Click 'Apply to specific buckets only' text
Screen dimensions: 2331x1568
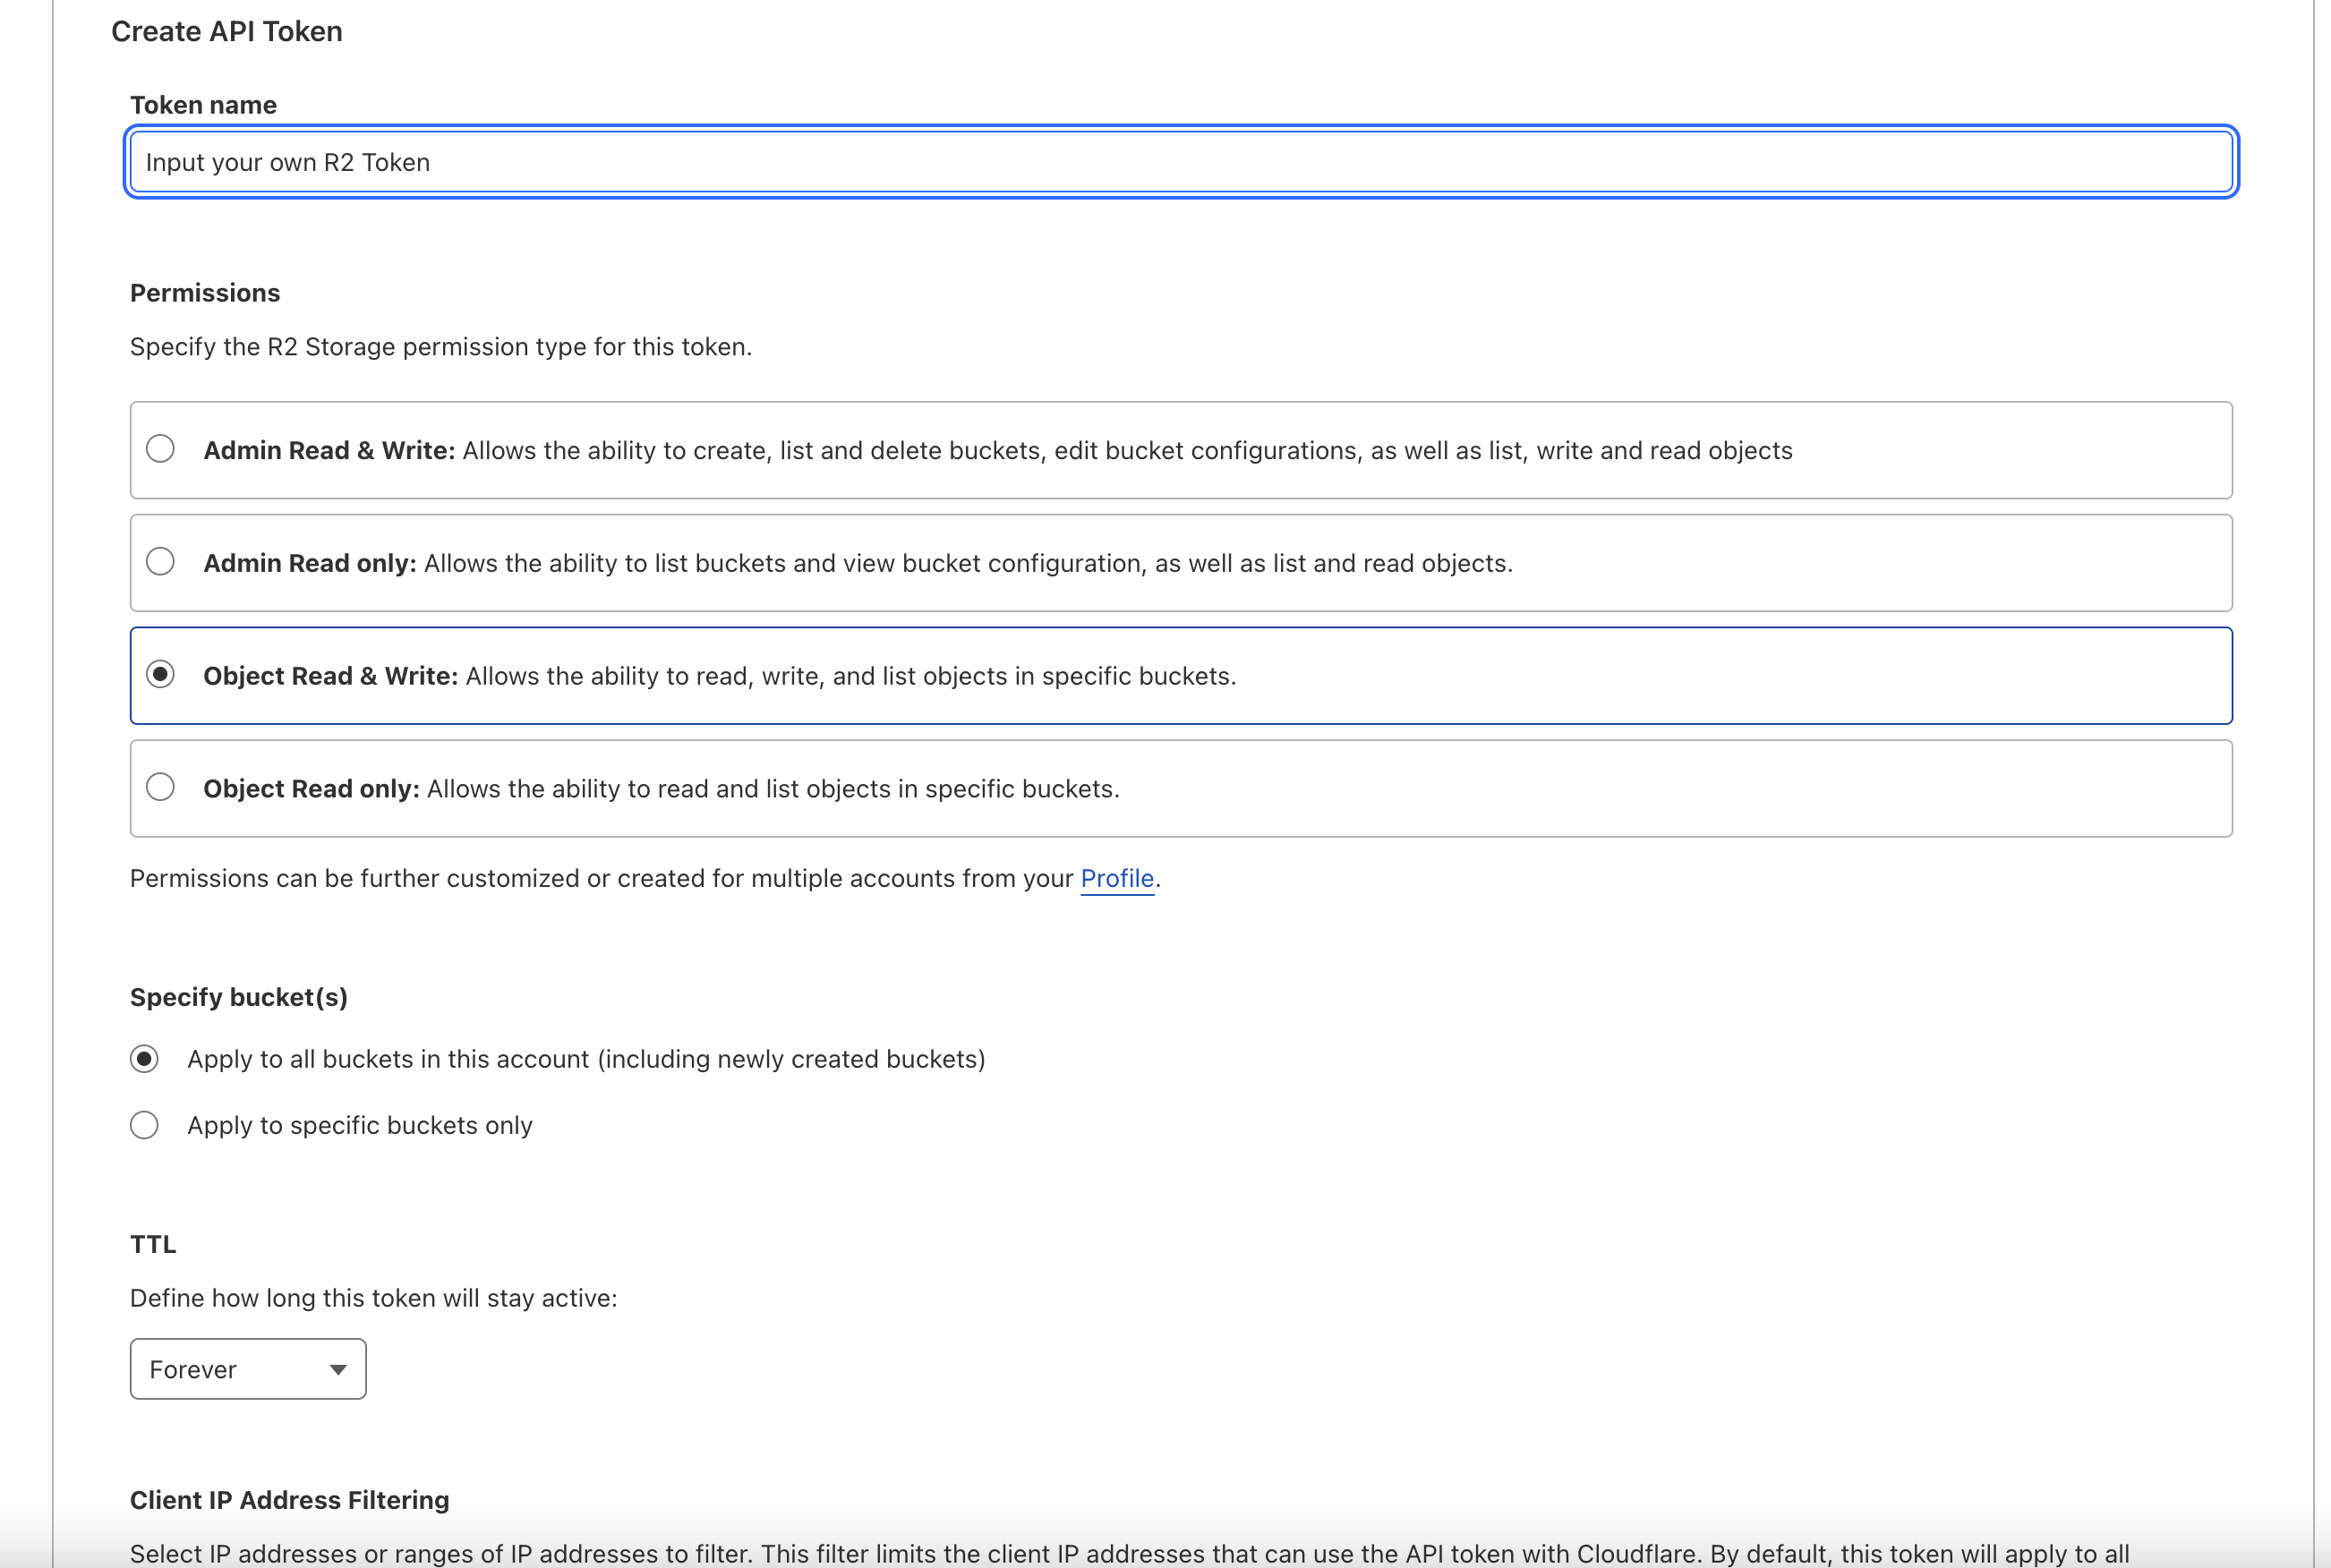click(360, 1126)
